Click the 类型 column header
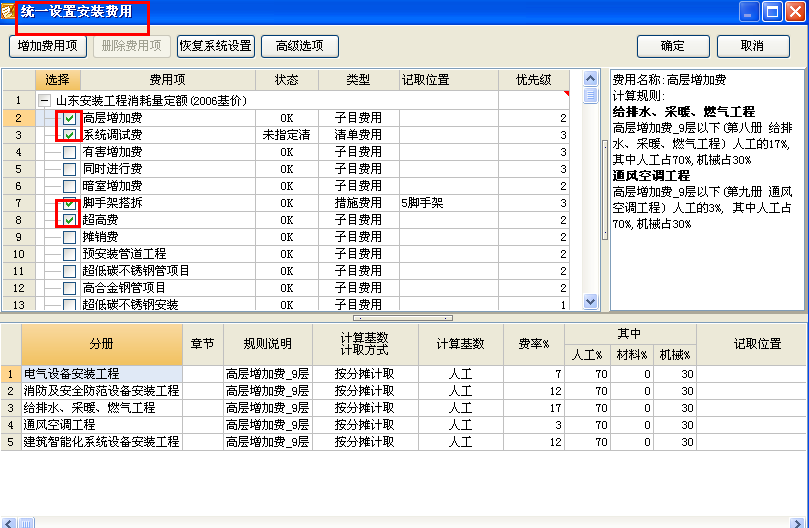The width and height of the screenshot is (809, 528). [x=359, y=80]
